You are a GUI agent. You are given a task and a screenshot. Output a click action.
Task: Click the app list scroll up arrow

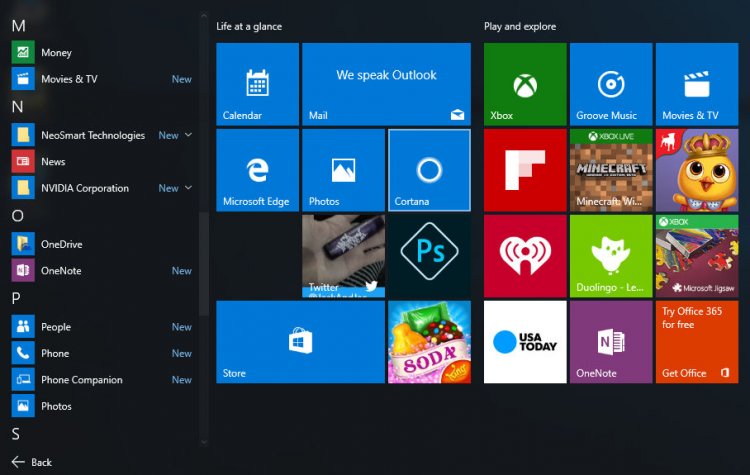[x=204, y=15]
